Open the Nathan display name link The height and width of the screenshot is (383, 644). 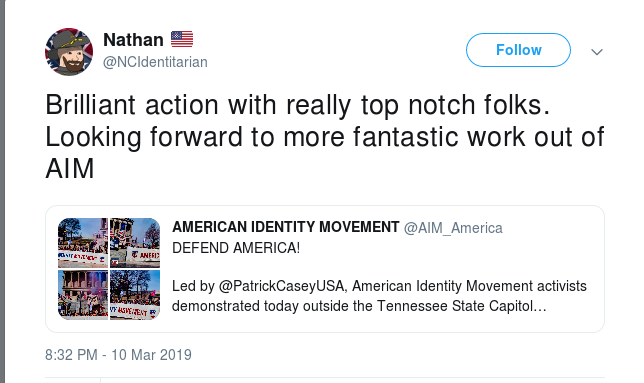[133, 40]
